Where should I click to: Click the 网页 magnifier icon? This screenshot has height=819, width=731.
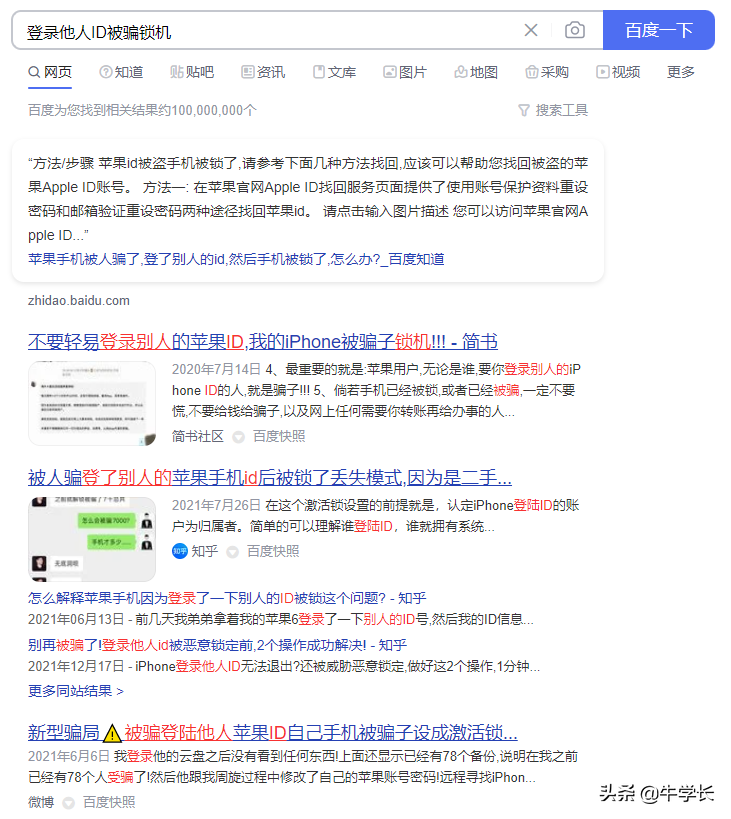[34, 72]
